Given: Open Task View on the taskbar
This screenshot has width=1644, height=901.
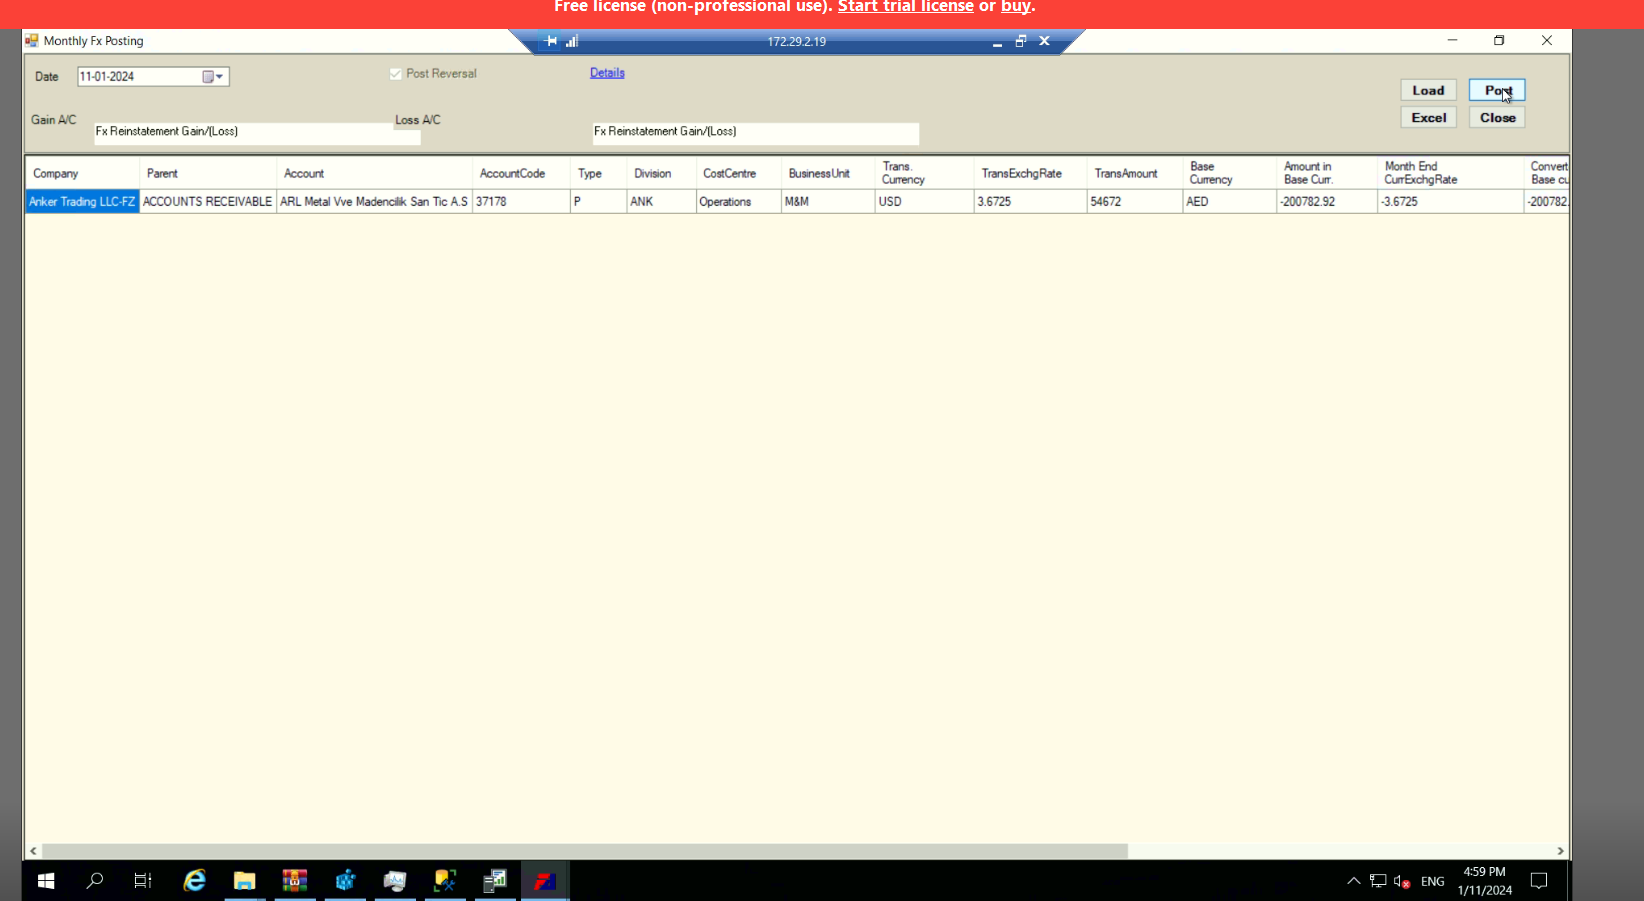Looking at the screenshot, I should 143,880.
